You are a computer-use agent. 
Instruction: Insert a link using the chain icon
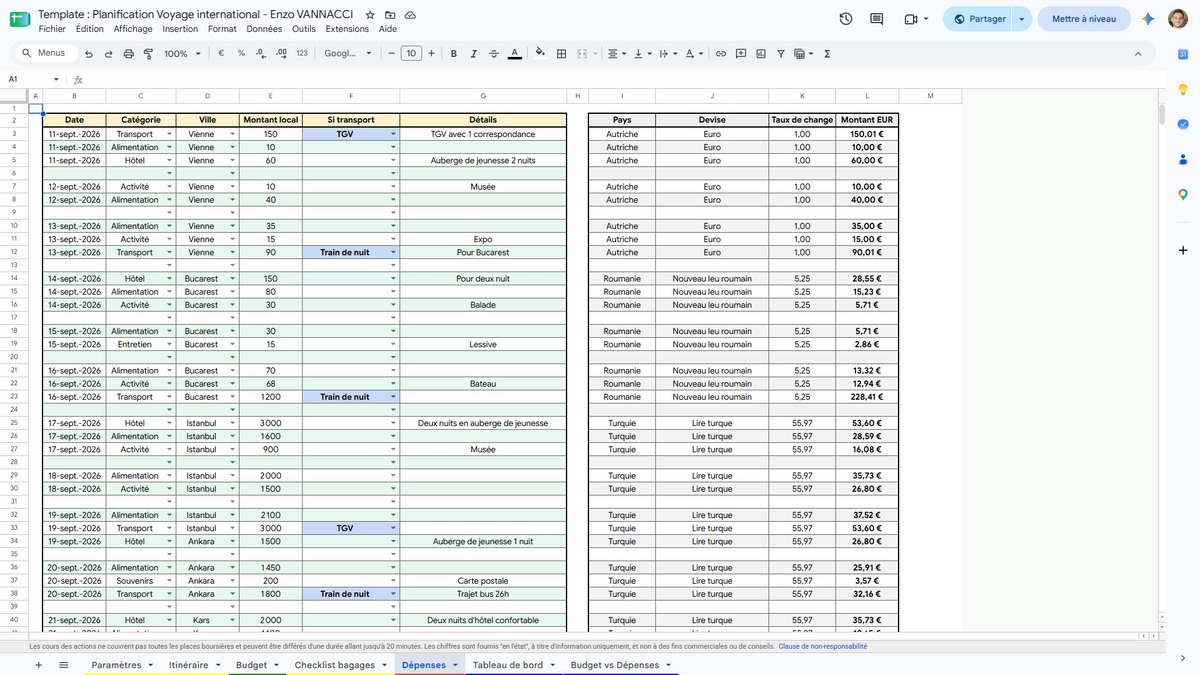click(720, 54)
